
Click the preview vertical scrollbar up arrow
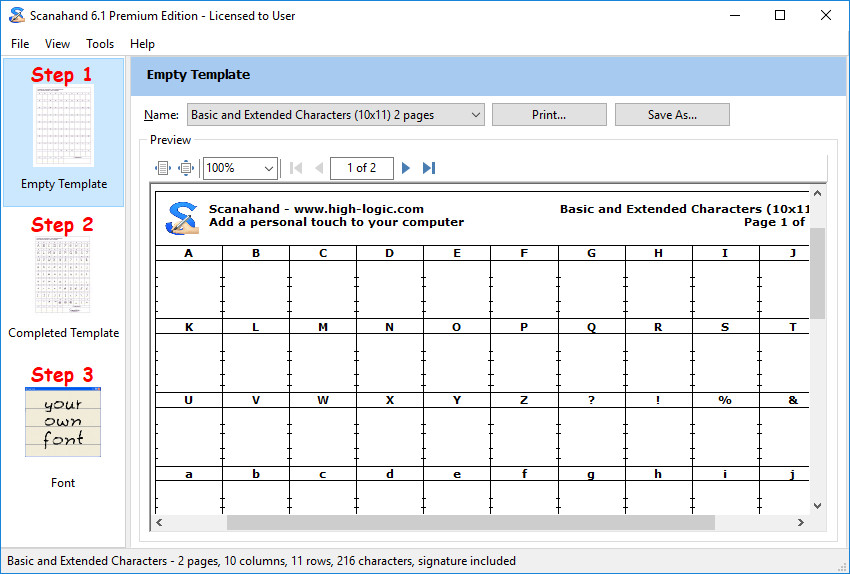point(817,193)
